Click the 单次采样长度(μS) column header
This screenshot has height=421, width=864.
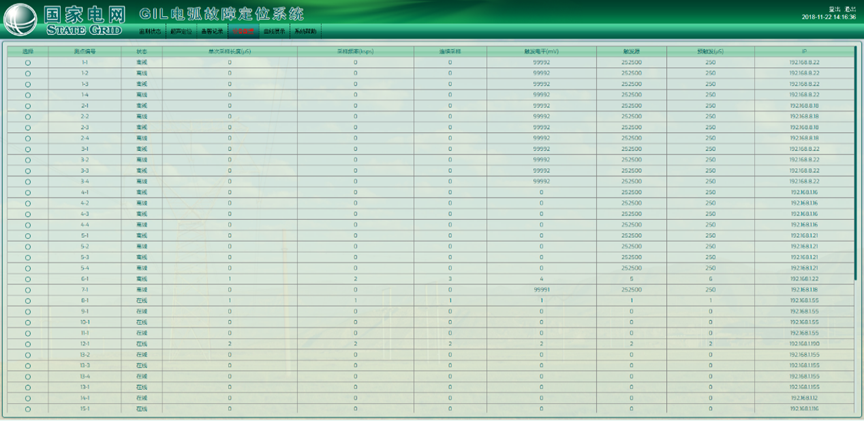point(230,51)
